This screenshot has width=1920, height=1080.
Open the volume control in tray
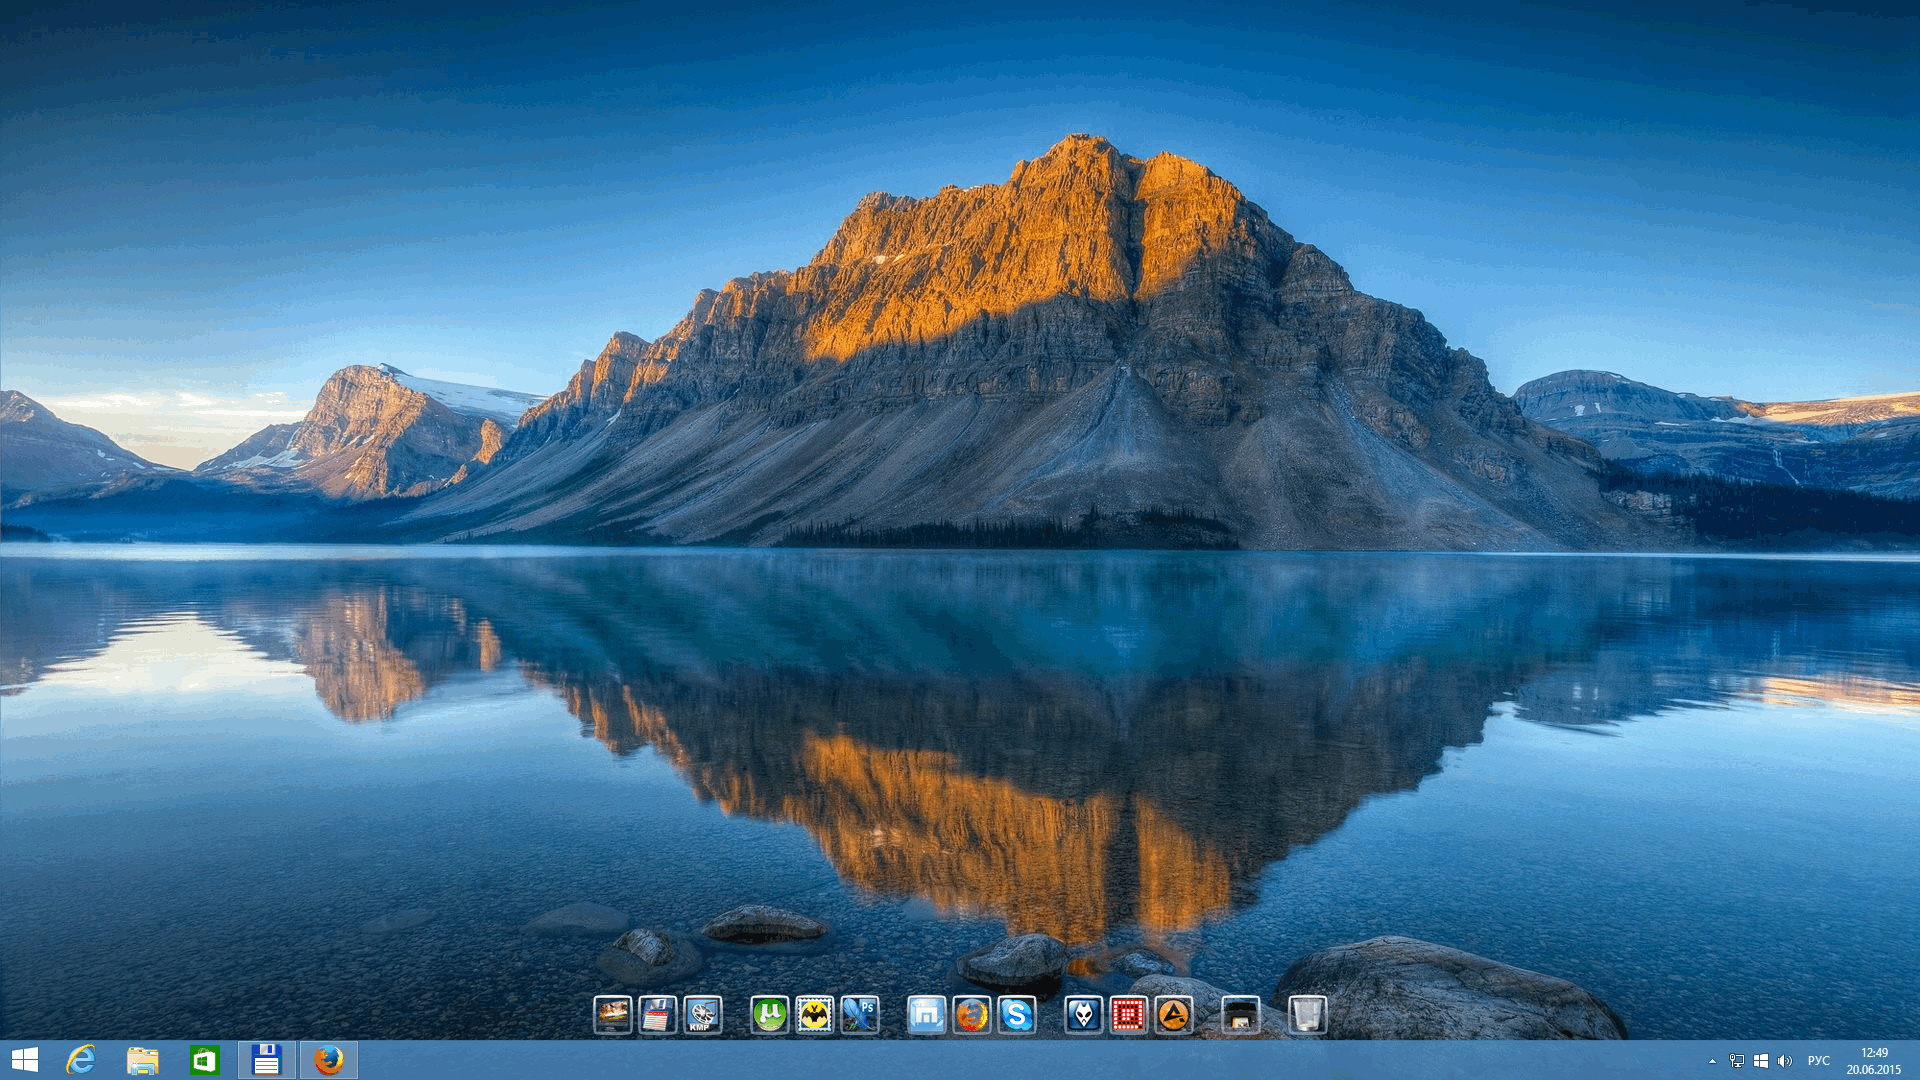click(x=1785, y=1061)
